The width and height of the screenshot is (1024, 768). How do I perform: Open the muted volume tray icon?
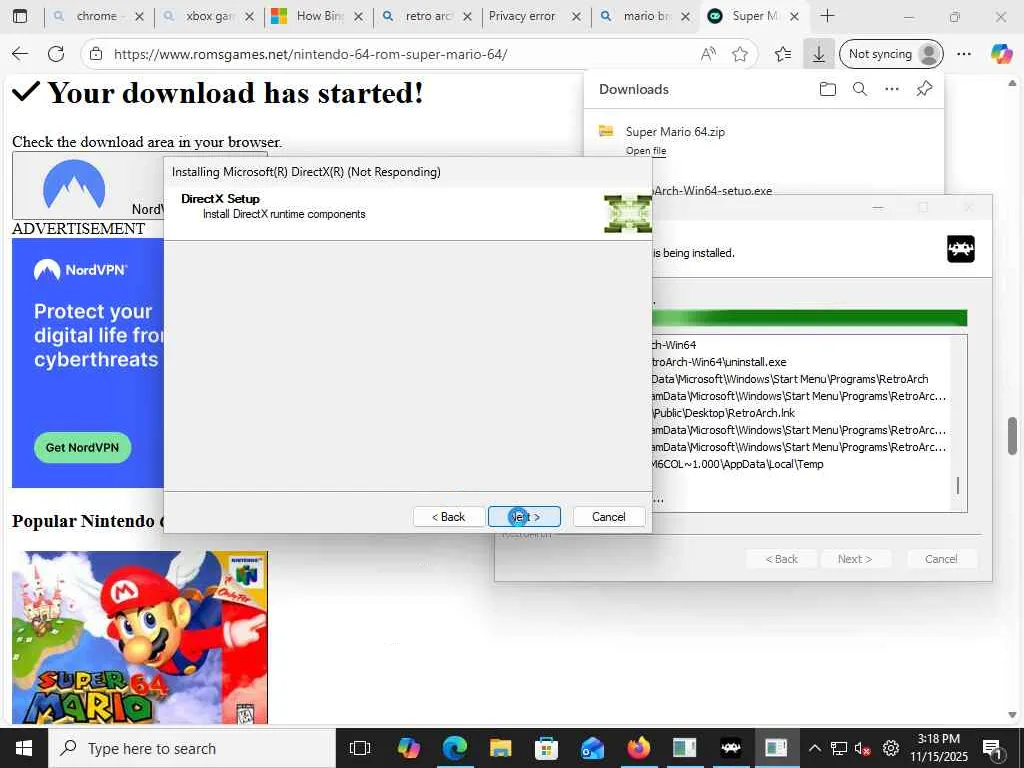click(863, 748)
